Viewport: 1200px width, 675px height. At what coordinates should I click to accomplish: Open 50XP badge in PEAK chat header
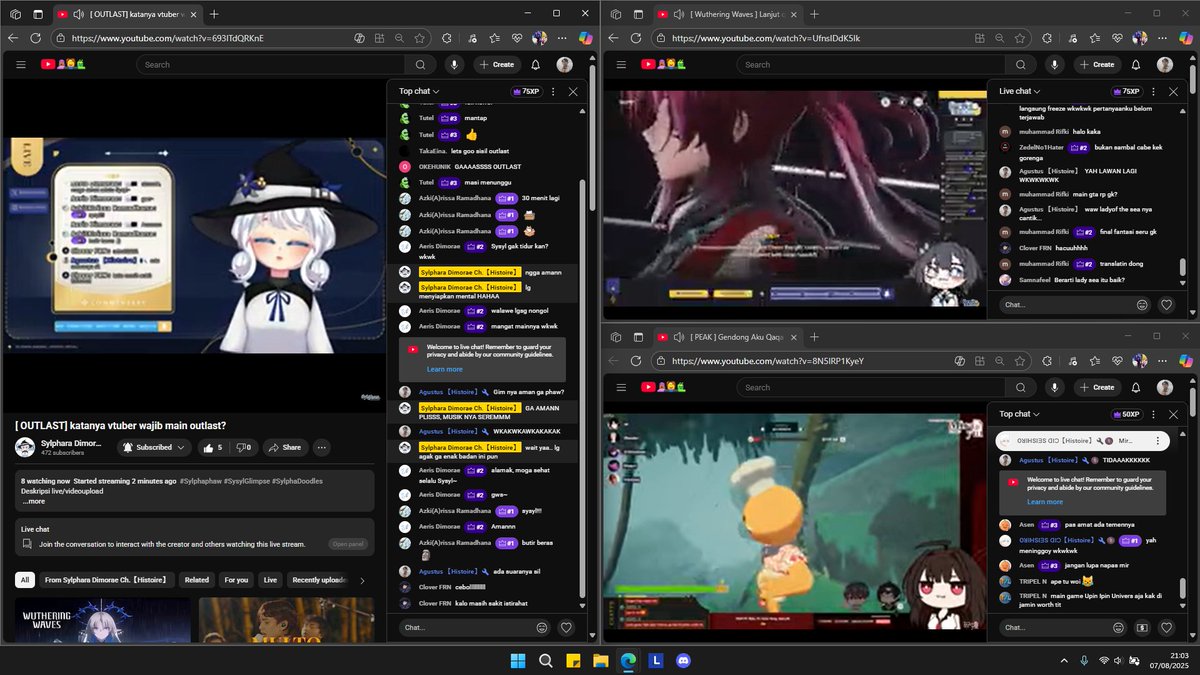[1125, 413]
